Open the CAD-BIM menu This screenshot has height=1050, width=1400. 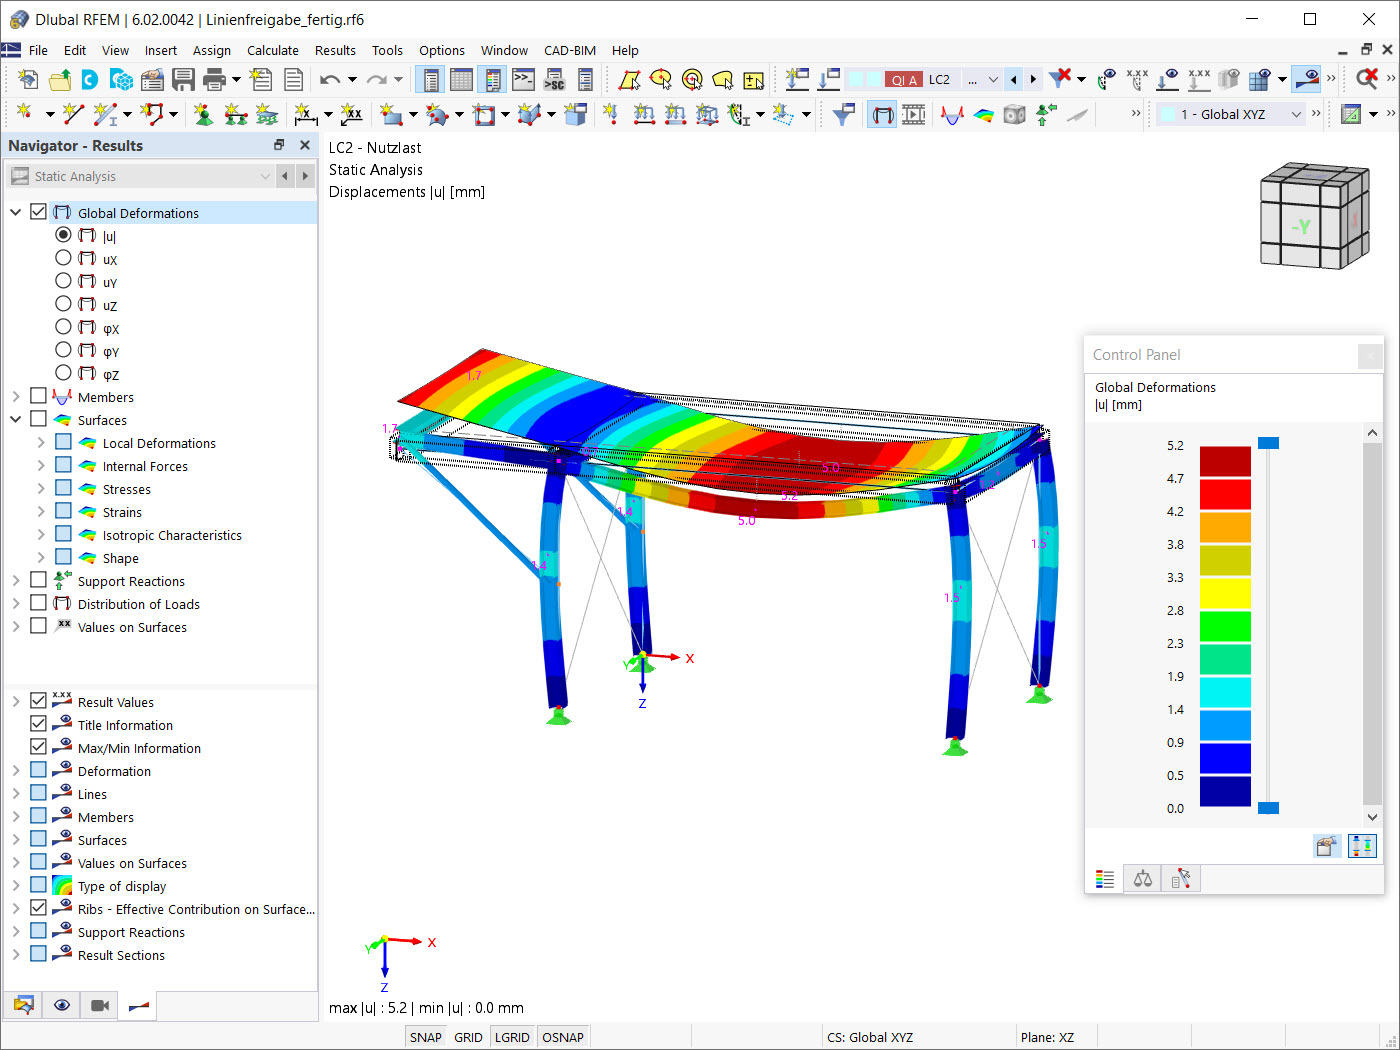coord(570,50)
